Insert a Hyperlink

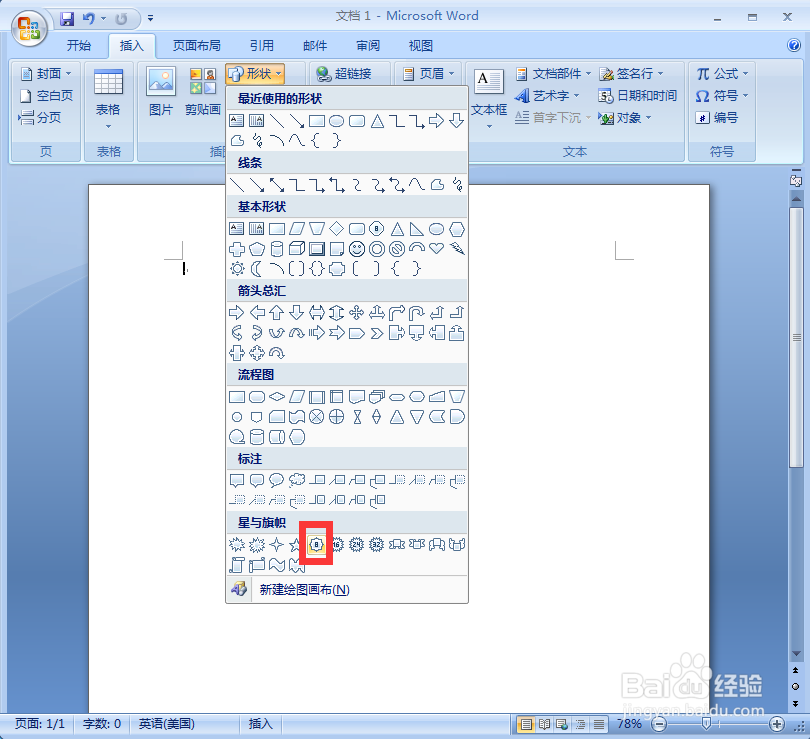coord(345,74)
